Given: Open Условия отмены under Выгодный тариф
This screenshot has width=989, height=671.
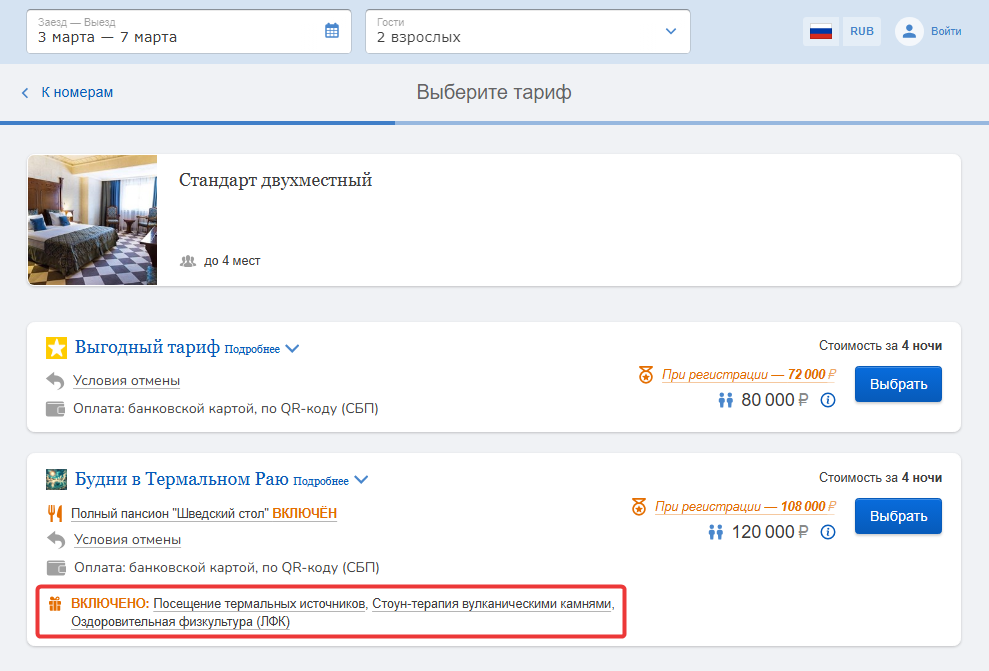Looking at the screenshot, I should click(x=126, y=381).
